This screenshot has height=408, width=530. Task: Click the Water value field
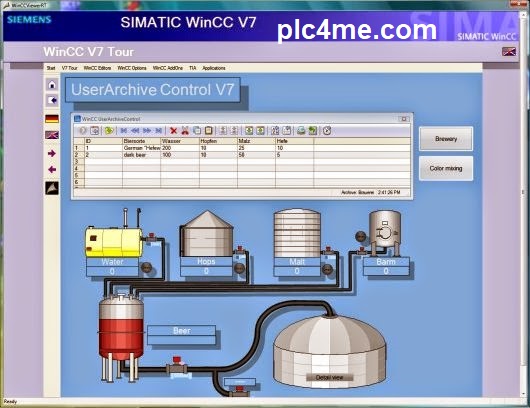112,271
